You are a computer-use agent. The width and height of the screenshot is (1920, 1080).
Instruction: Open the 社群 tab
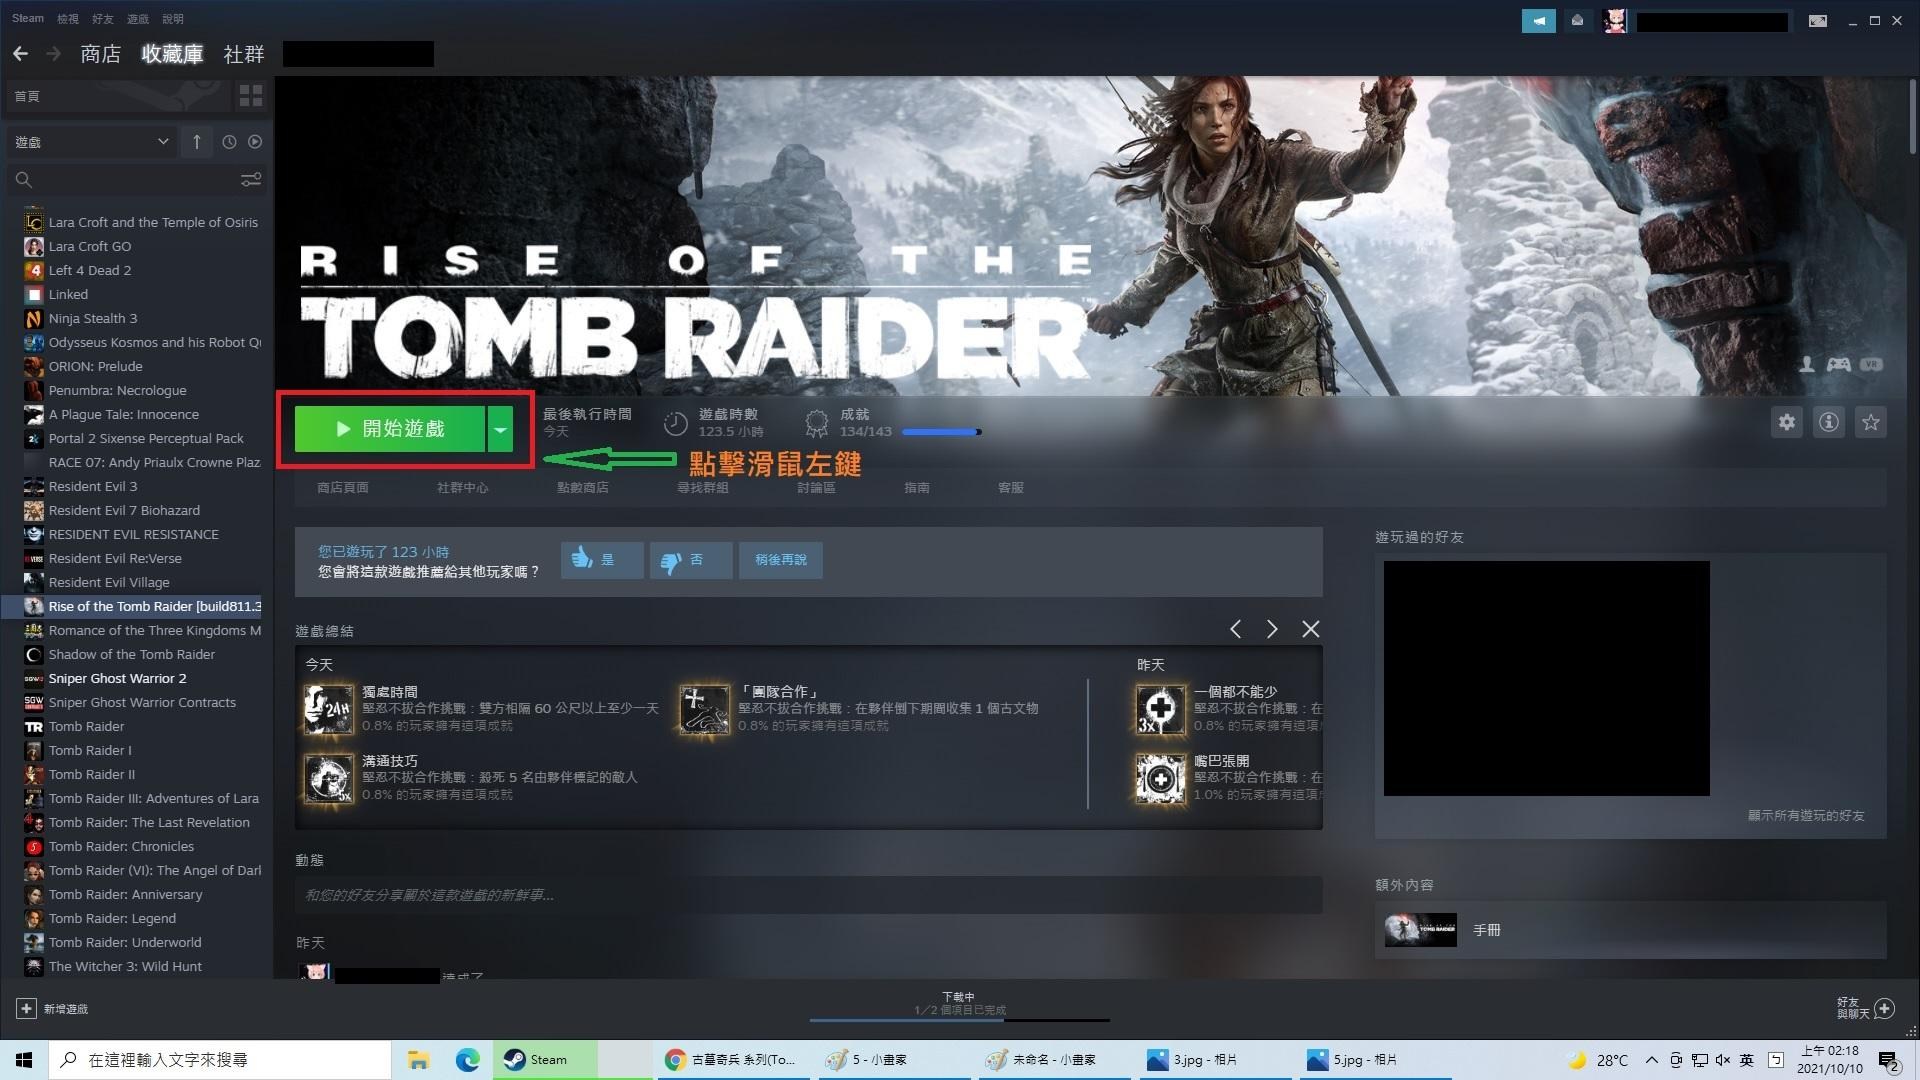coord(244,54)
